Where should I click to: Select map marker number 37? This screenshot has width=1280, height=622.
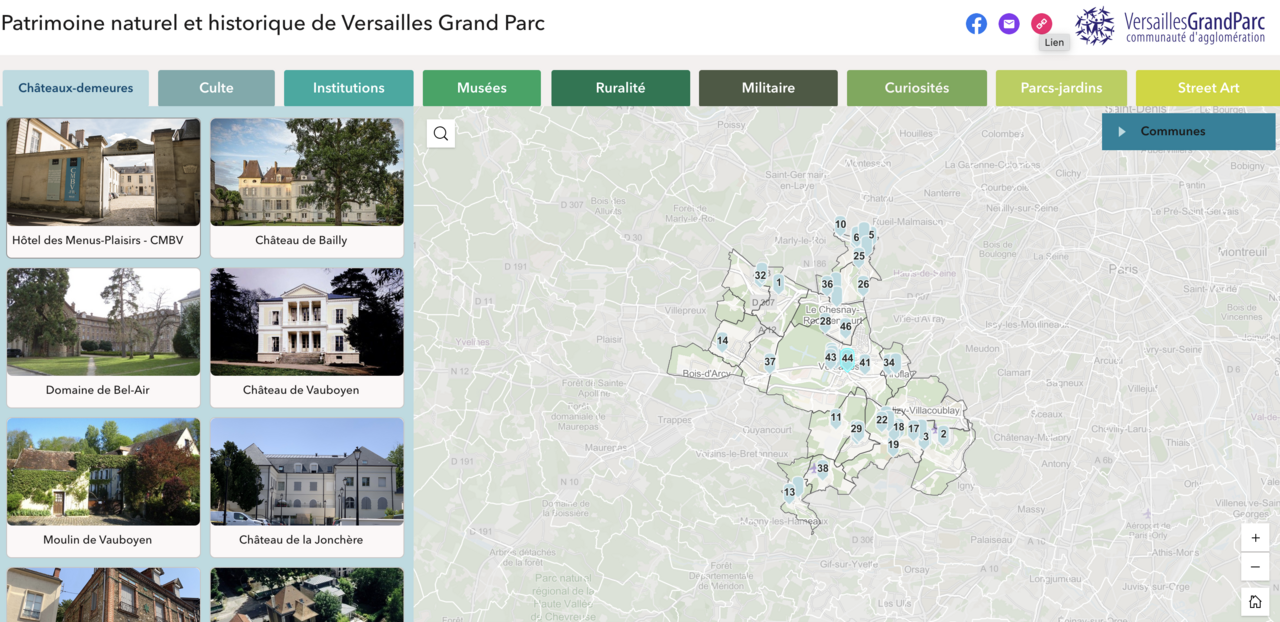pyautogui.click(x=770, y=362)
